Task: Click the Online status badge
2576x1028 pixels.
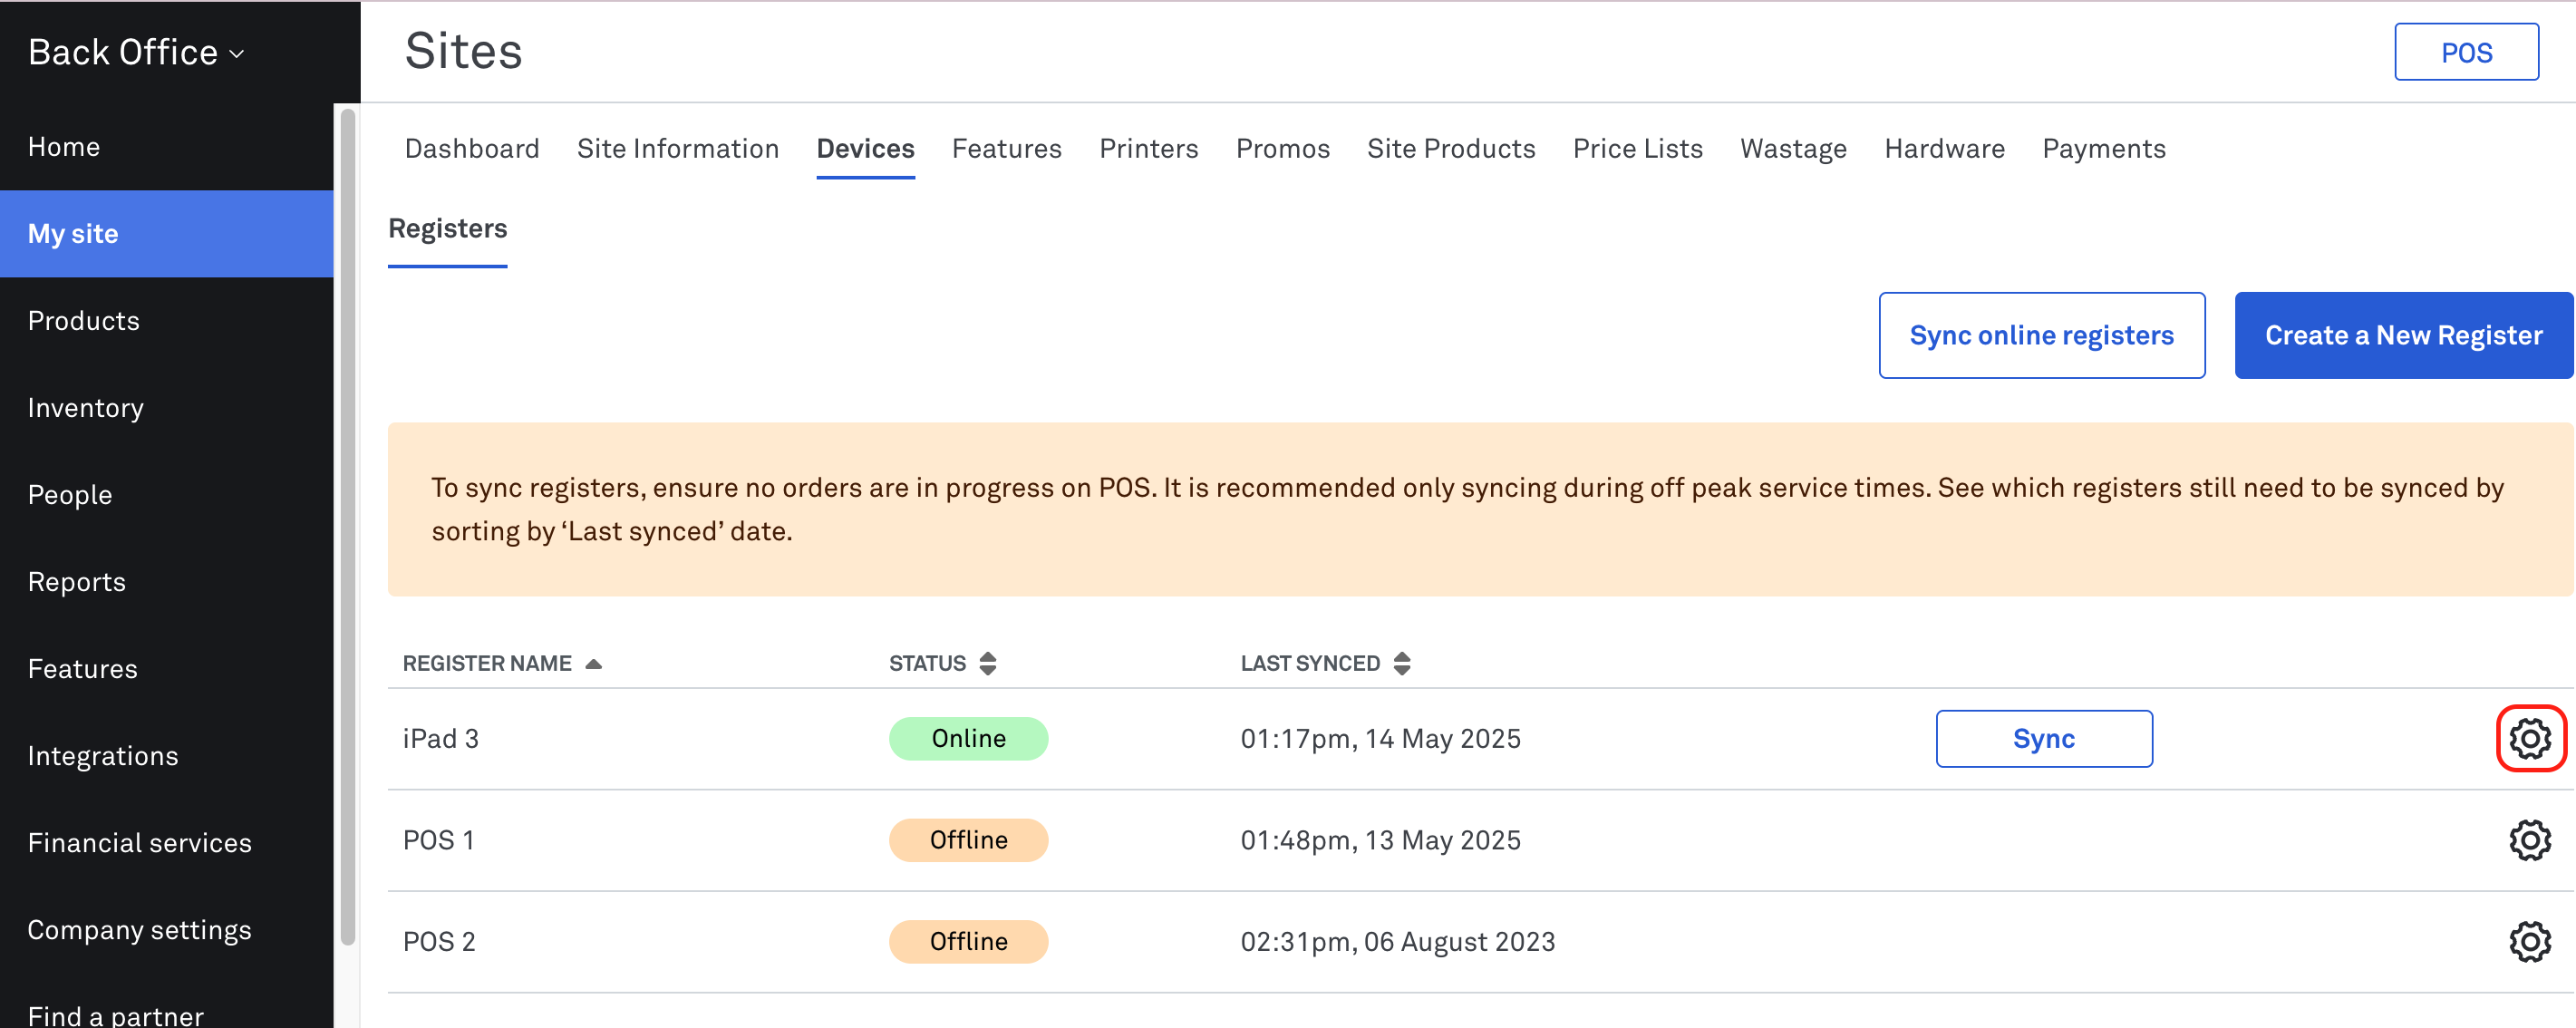Action: pyautogui.click(x=968, y=738)
